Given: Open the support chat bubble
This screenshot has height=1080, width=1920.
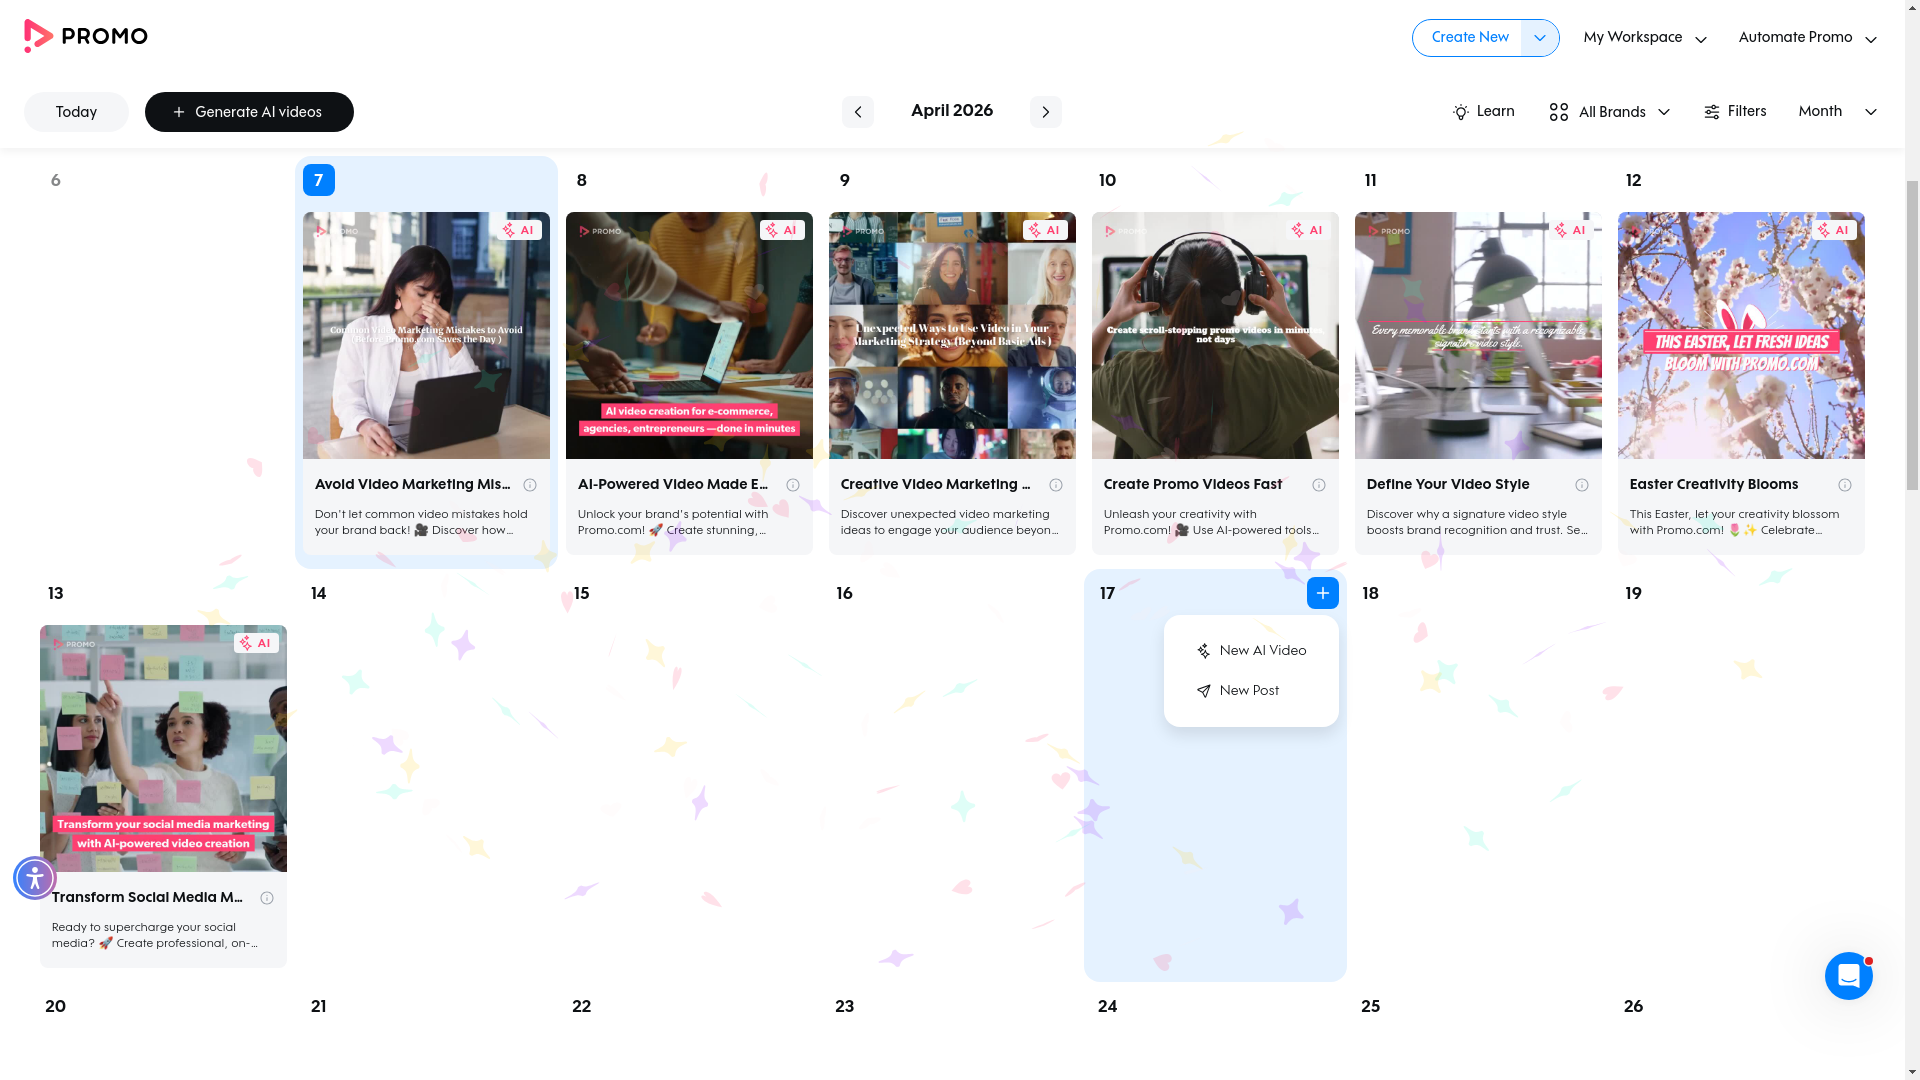Looking at the screenshot, I should coord(1848,975).
